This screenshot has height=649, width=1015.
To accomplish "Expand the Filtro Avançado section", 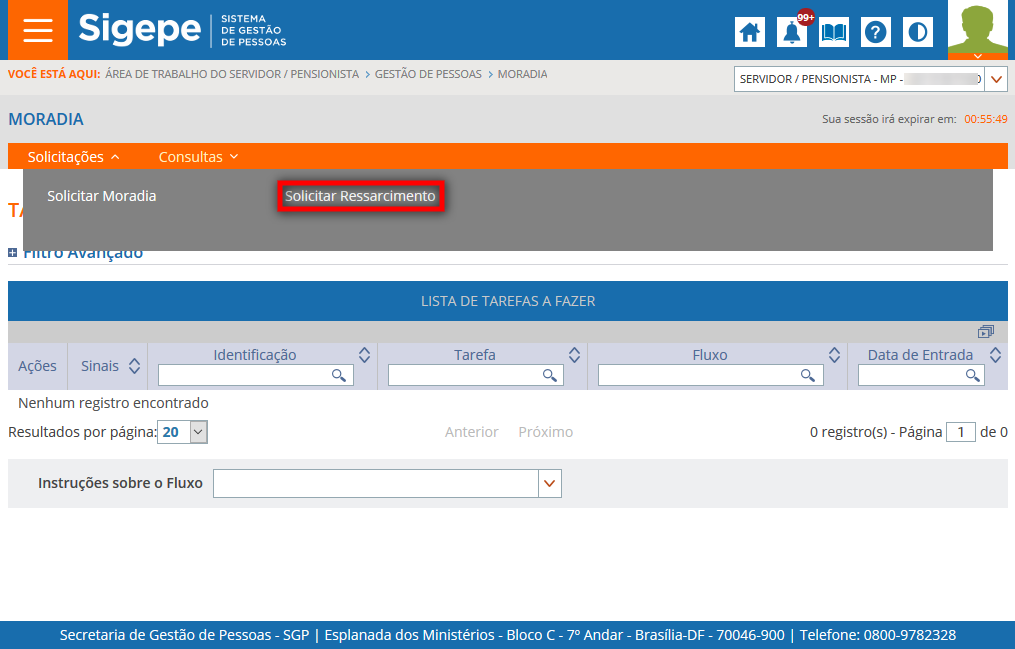I will pos(13,253).
